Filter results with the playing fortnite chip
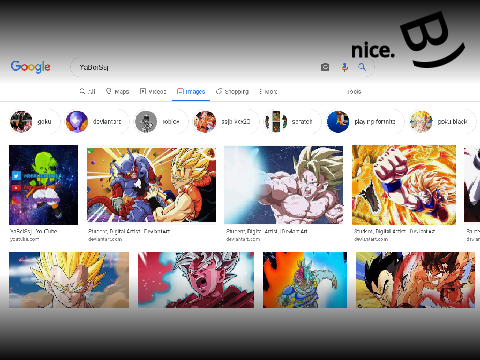480x360 pixels. (x=365, y=122)
